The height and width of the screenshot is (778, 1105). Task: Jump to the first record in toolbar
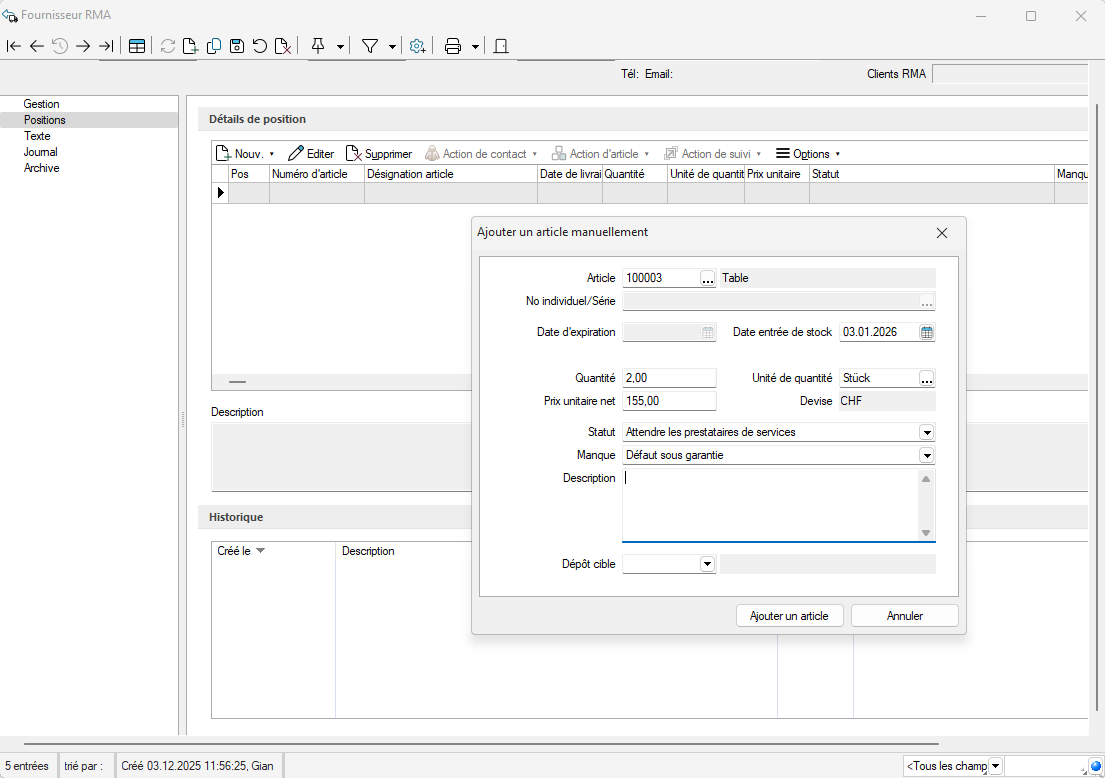click(13, 46)
